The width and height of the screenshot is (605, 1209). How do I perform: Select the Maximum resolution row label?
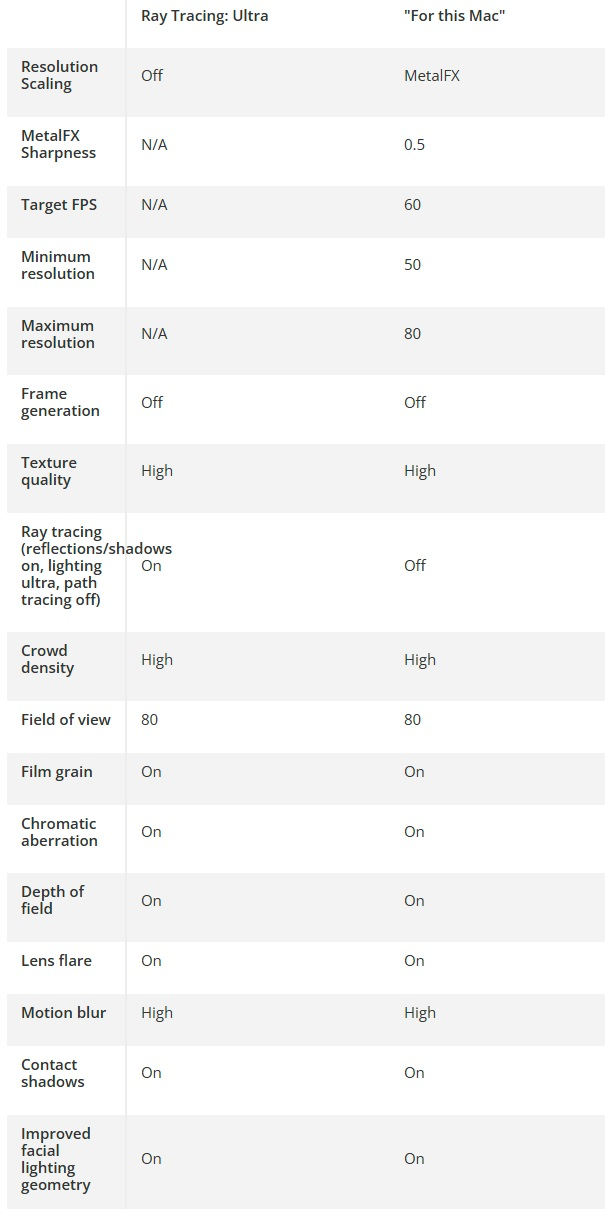(x=57, y=334)
